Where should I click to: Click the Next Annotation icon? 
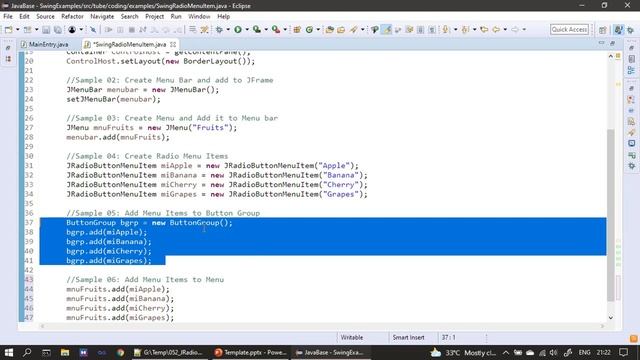pyautogui.click(x=446, y=30)
